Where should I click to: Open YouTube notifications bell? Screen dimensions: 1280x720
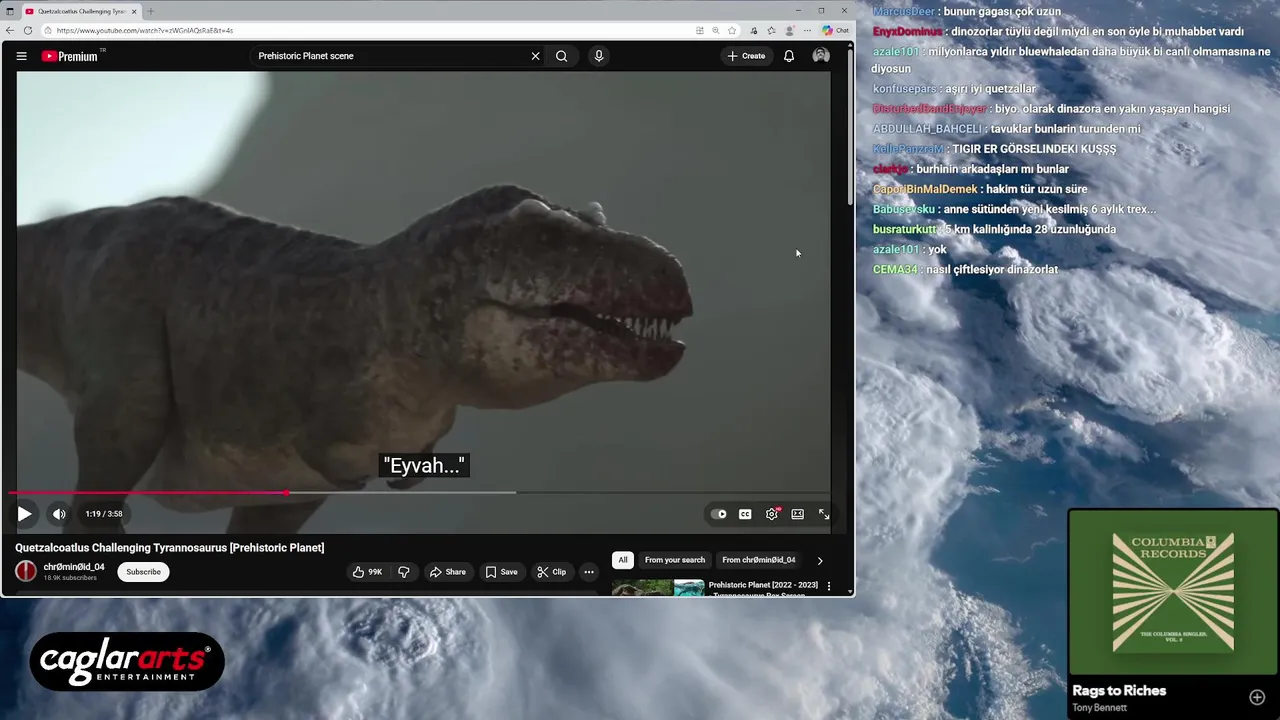pyautogui.click(x=788, y=56)
